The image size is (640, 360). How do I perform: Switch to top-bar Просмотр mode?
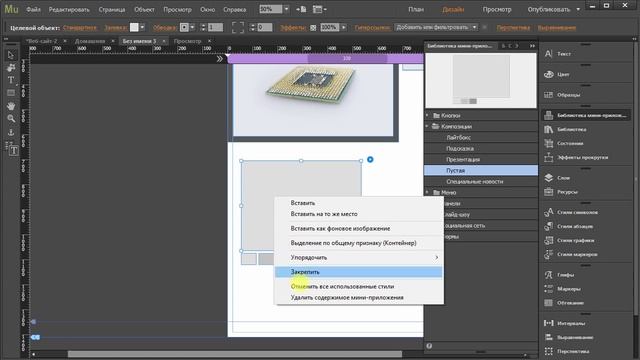click(496, 9)
